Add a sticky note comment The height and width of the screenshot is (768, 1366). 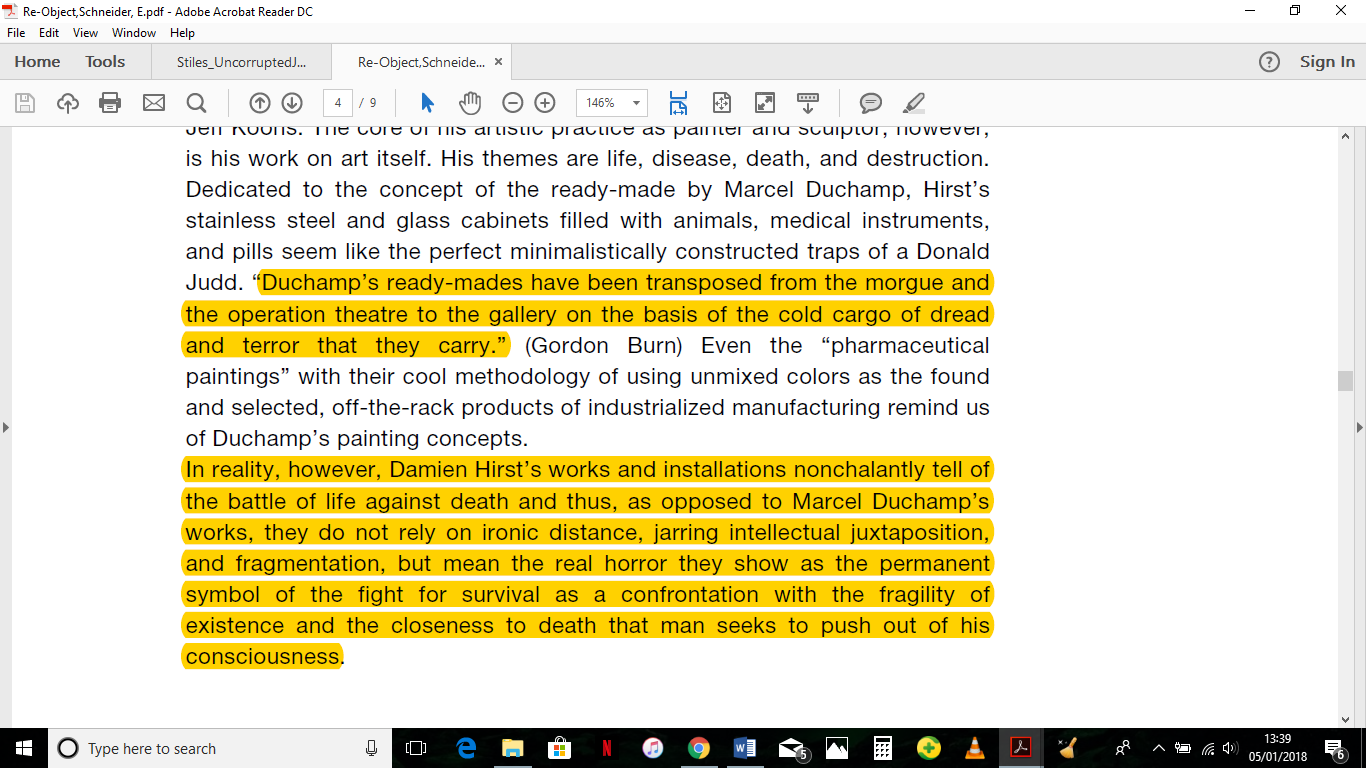(x=871, y=103)
